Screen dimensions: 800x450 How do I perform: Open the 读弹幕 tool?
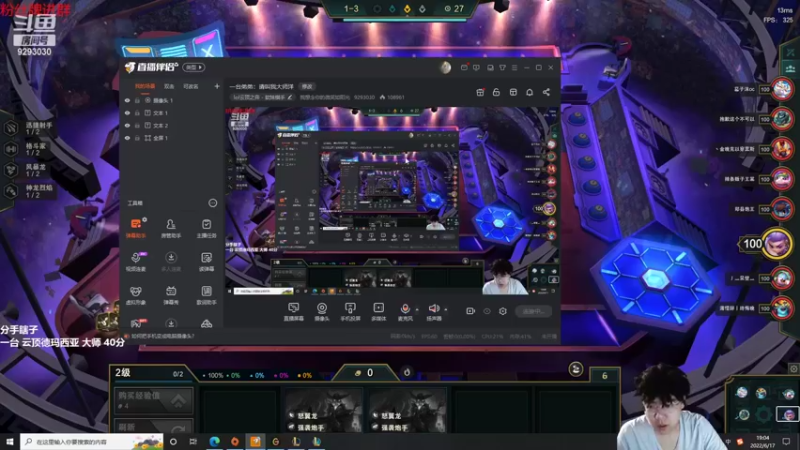206,261
